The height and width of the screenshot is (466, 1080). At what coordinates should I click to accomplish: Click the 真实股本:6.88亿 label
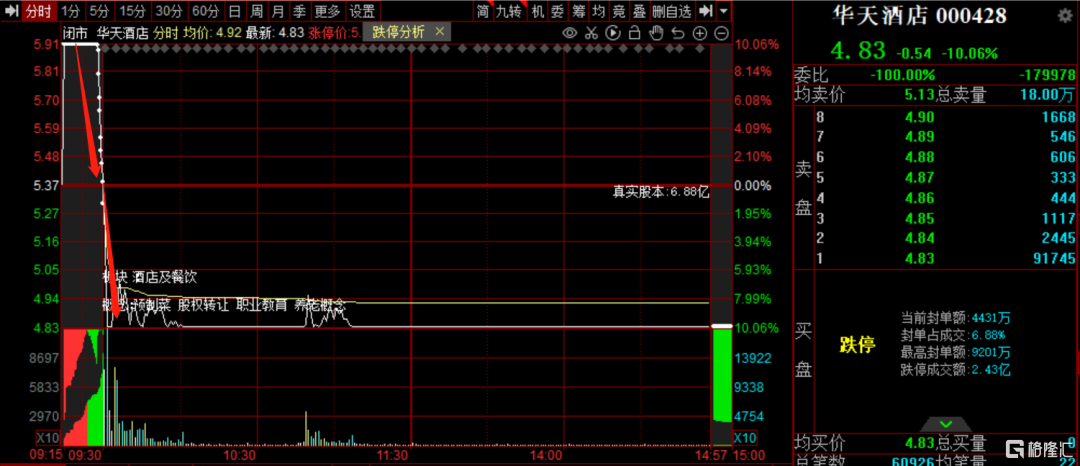point(661,193)
